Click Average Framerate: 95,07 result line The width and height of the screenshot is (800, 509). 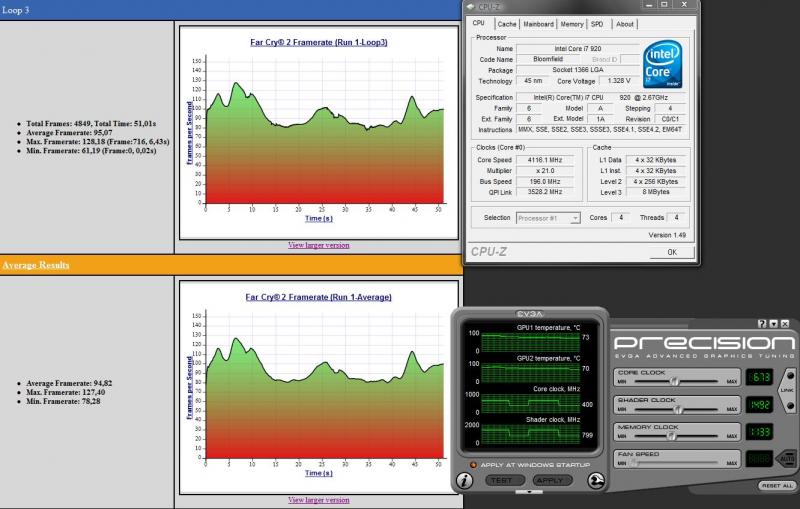pyautogui.click(x=69, y=133)
